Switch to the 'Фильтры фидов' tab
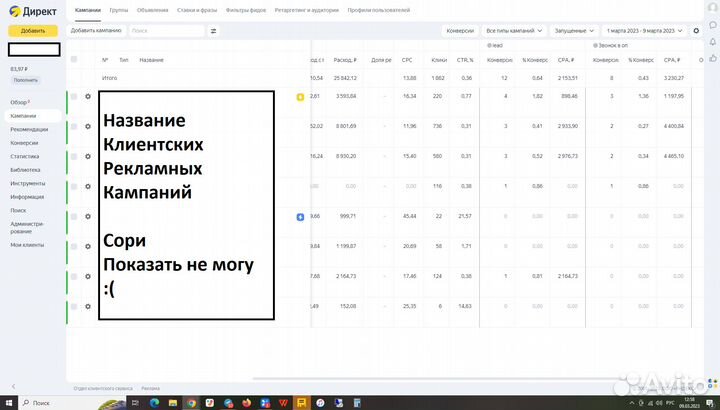 coord(246,10)
